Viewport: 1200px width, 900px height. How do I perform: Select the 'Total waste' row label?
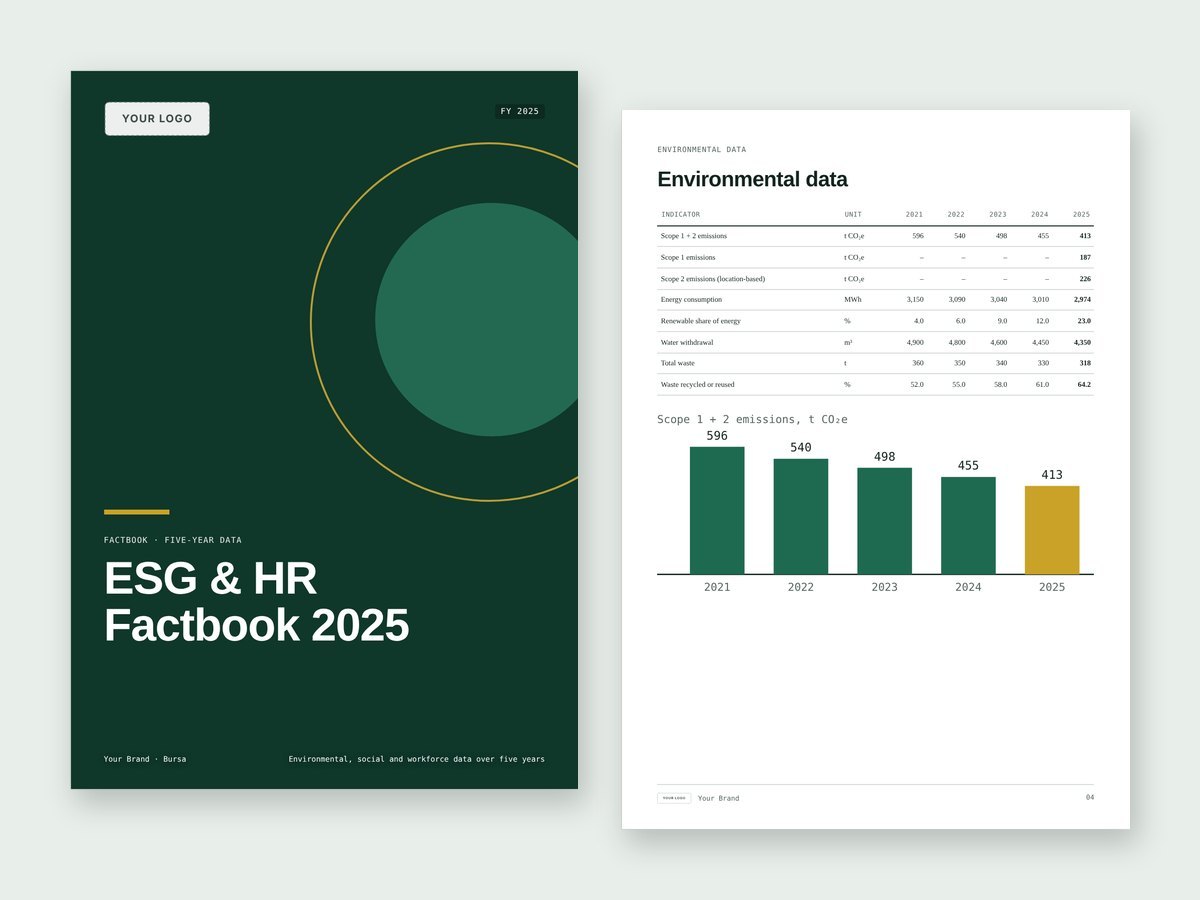click(x=678, y=363)
